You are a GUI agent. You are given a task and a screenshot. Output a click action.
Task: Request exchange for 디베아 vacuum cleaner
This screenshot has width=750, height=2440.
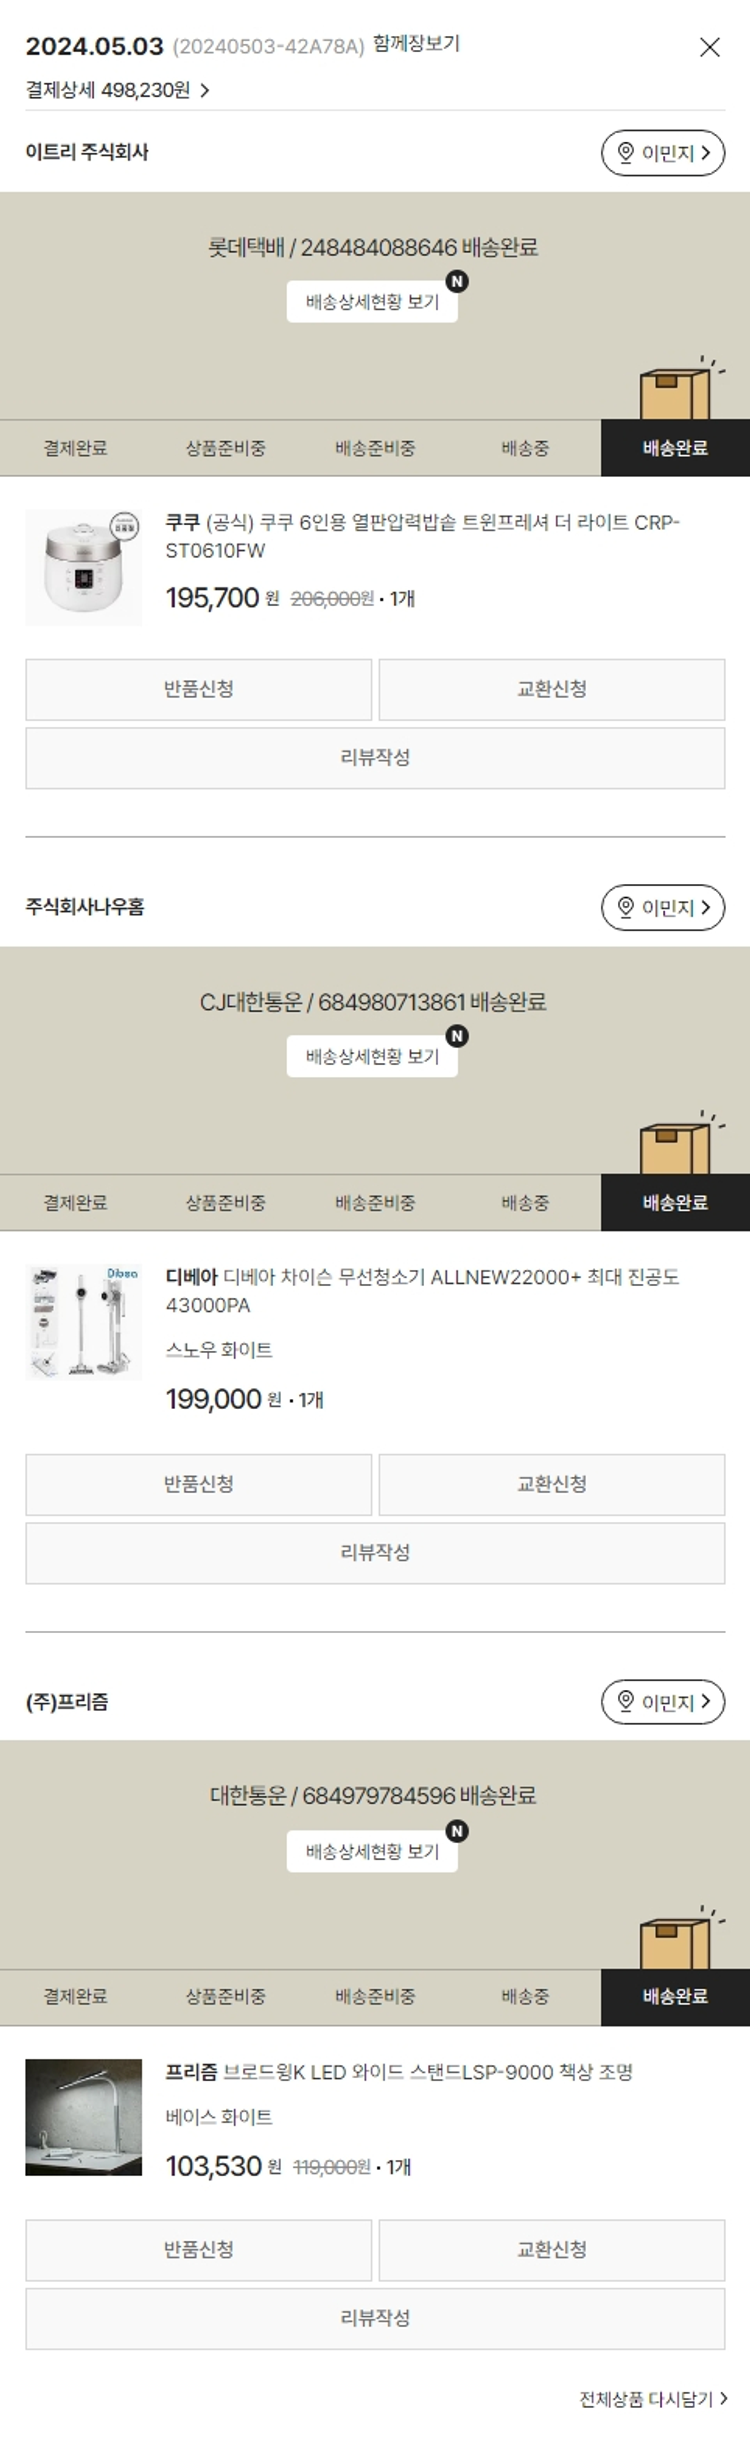pos(552,1484)
